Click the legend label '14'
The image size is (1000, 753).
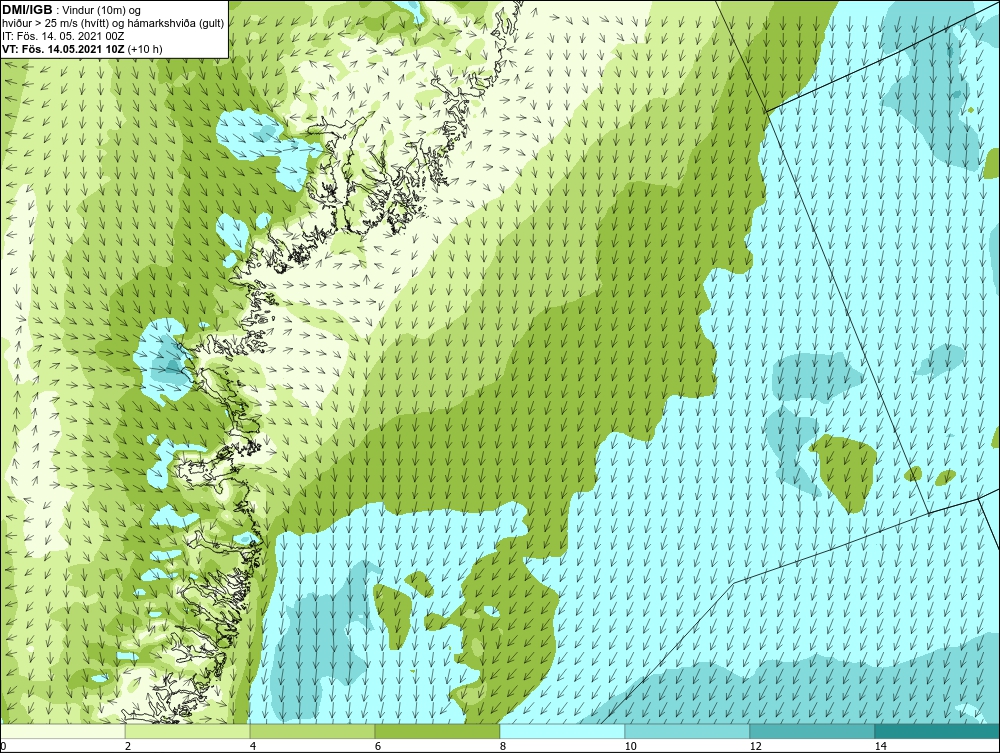[x=880, y=746]
